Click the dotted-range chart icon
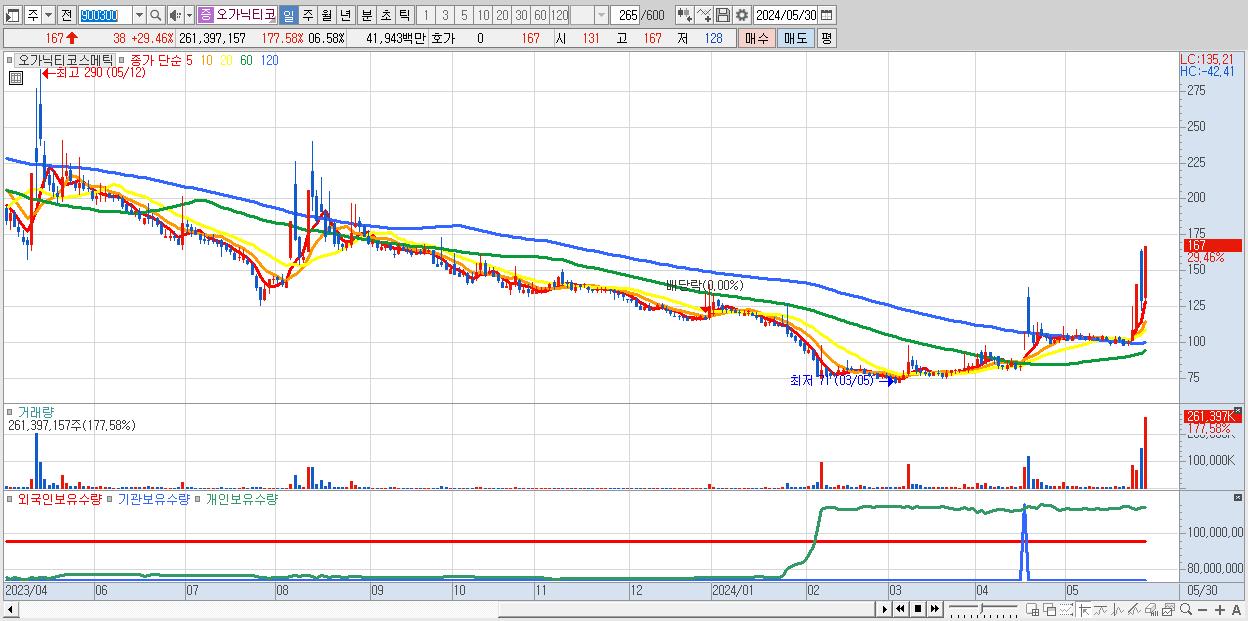The width and height of the screenshot is (1248, 621). 1066,610
